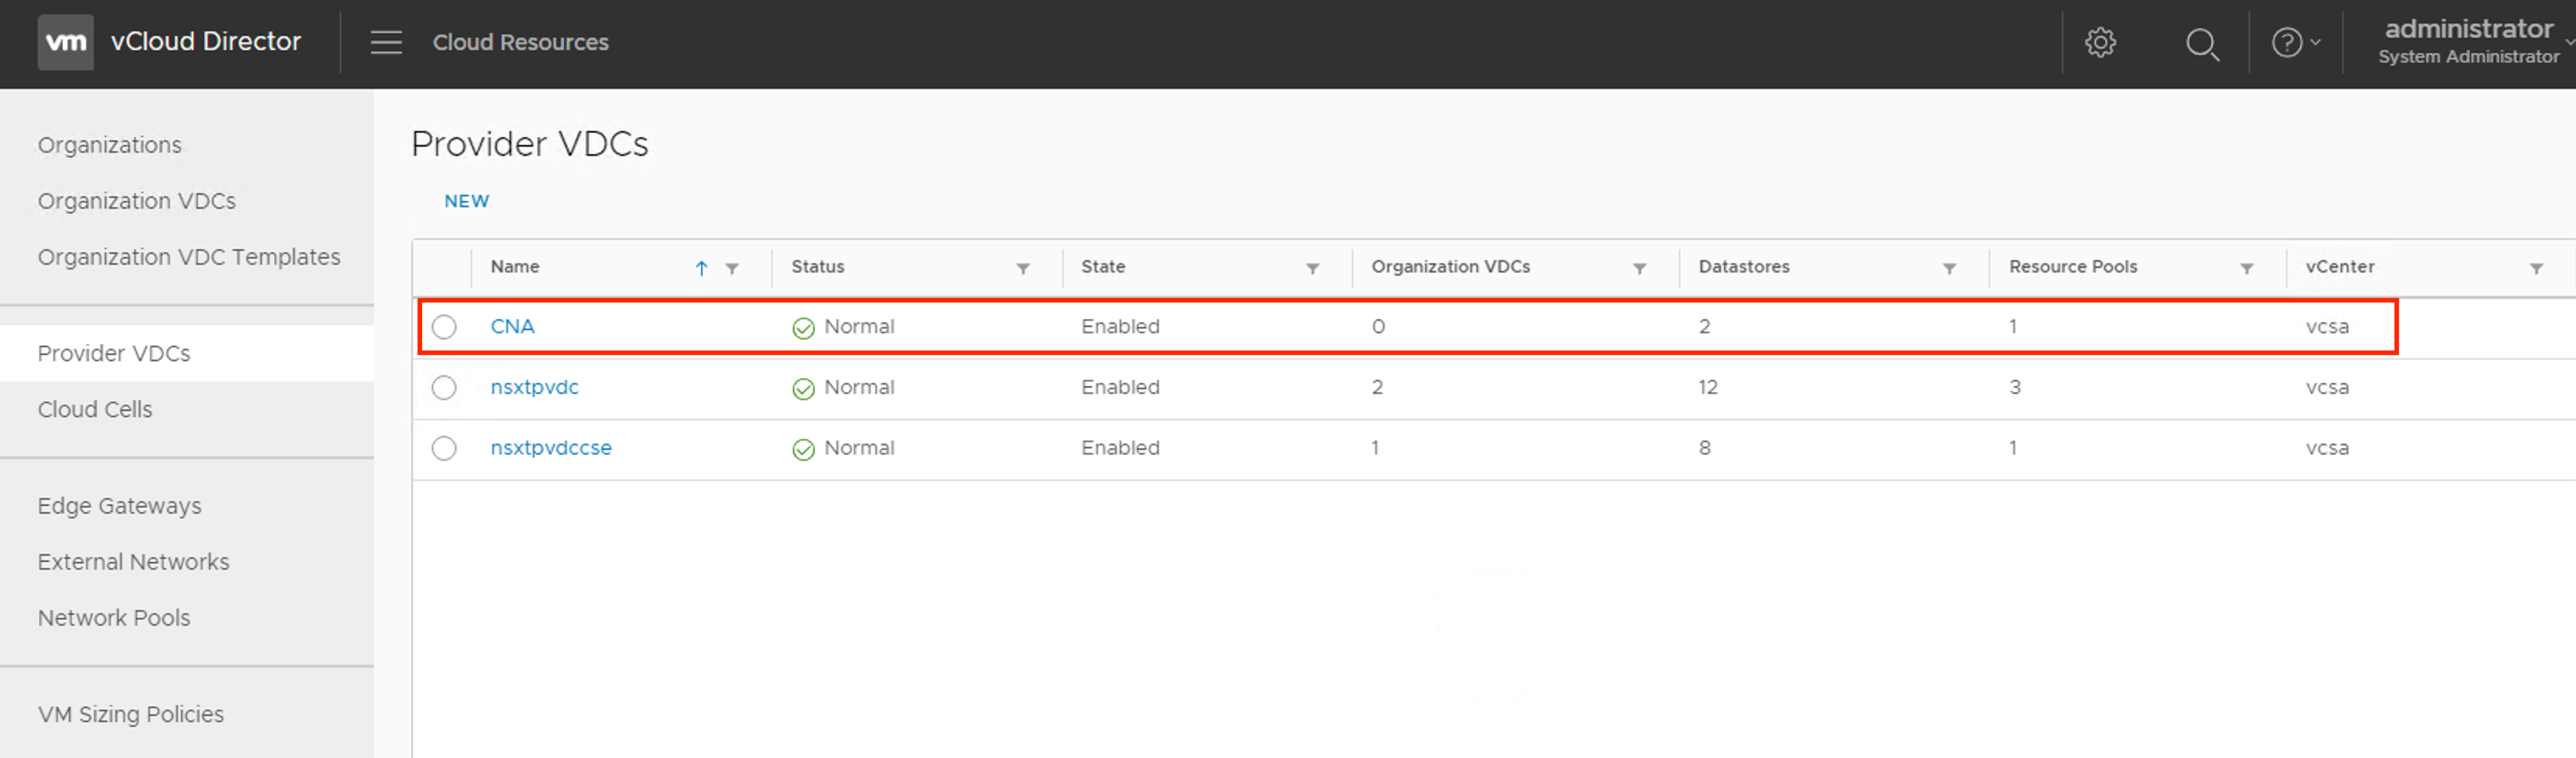Select the nsxtpvdccse radio button
The height and width of the screenshot is (758, 2576).
coord(444,448)
